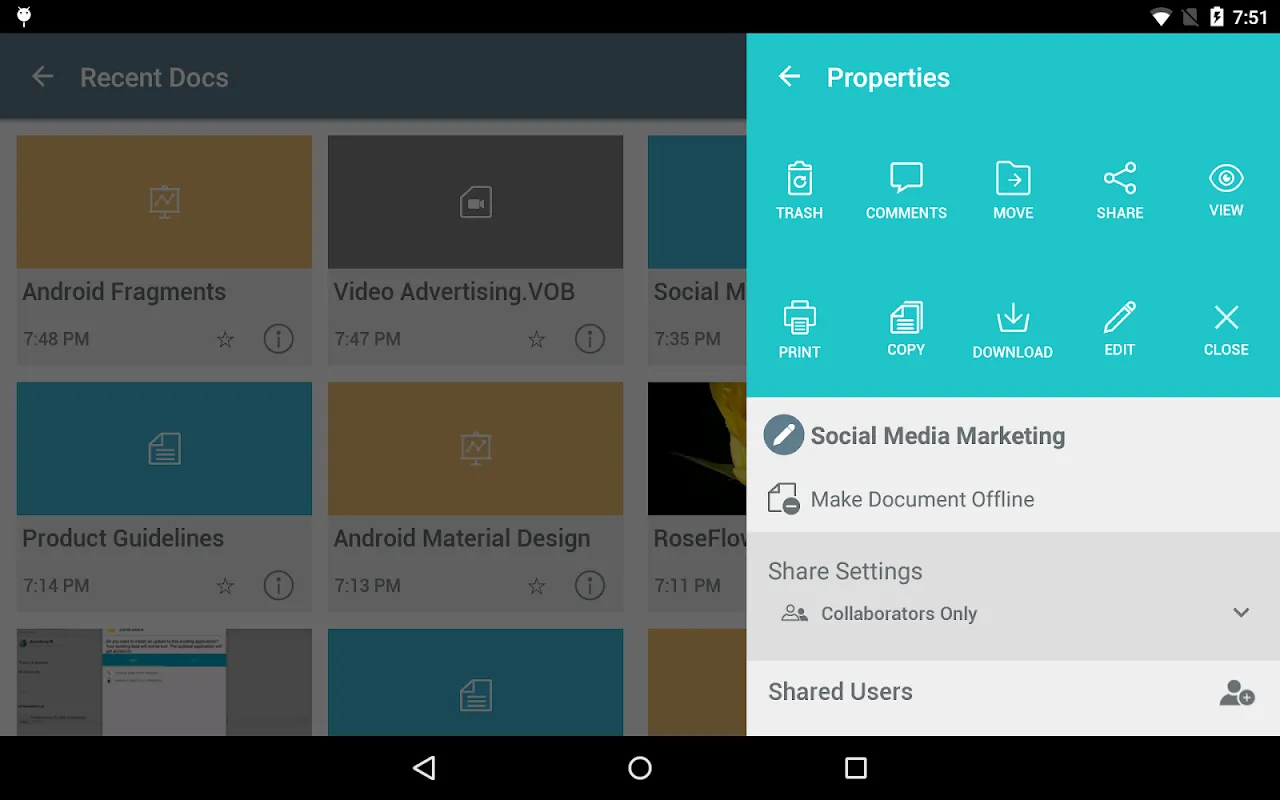Image resolution: width=1280 pixels, height=800 pixels.
Task: Rename document via round pencil icon
Action: coord(784,436)
